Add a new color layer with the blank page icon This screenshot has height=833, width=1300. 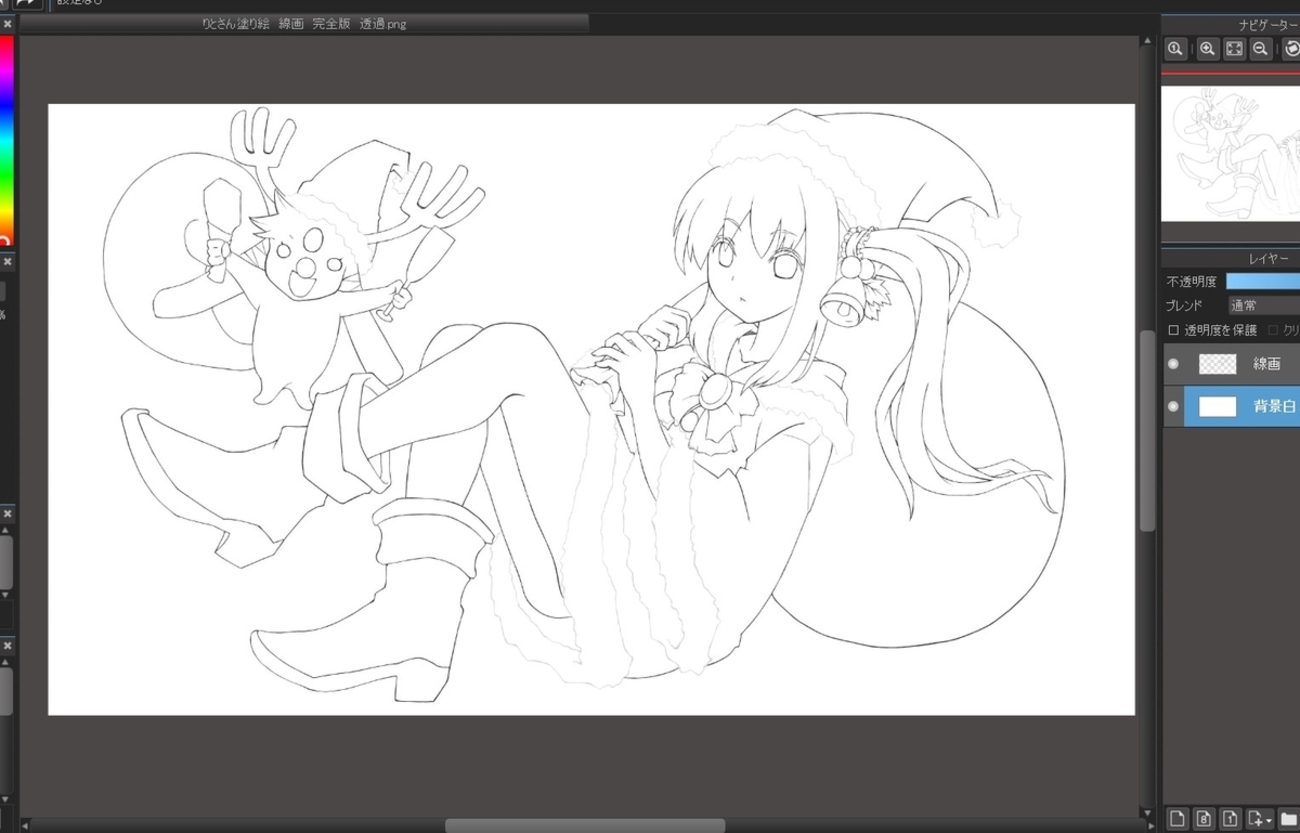pos(1177,819)
